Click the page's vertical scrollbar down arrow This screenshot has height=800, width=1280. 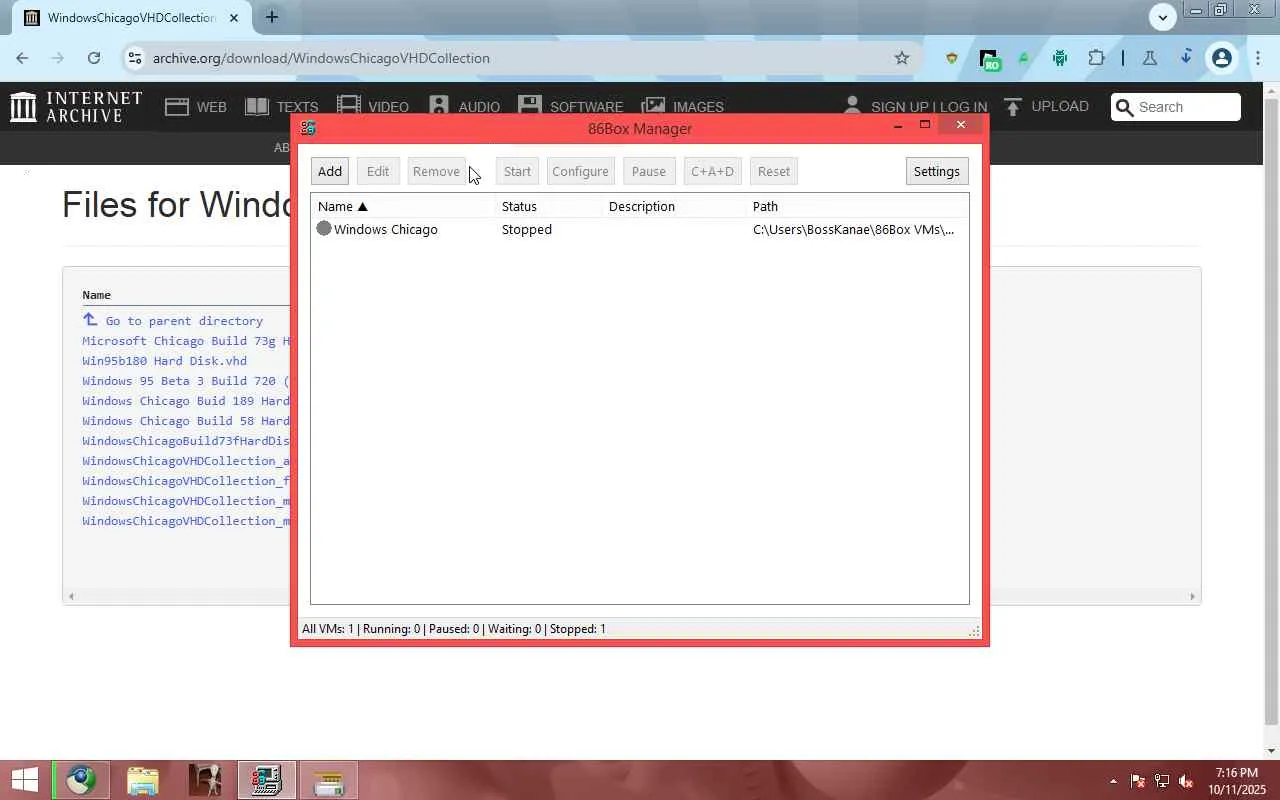click(1272, 751)
